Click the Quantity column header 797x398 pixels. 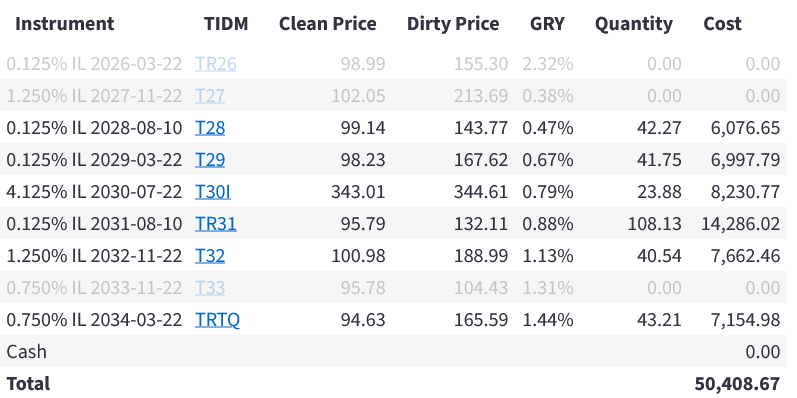click(634, 24)
